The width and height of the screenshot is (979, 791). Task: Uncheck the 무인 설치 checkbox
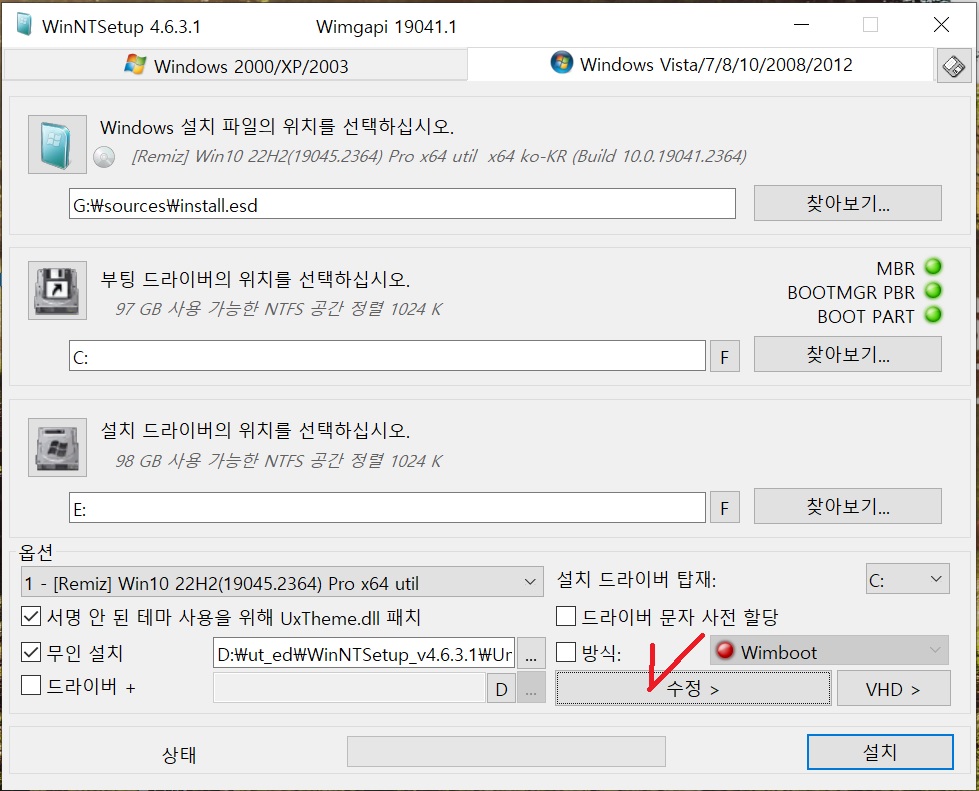(31, 652)
